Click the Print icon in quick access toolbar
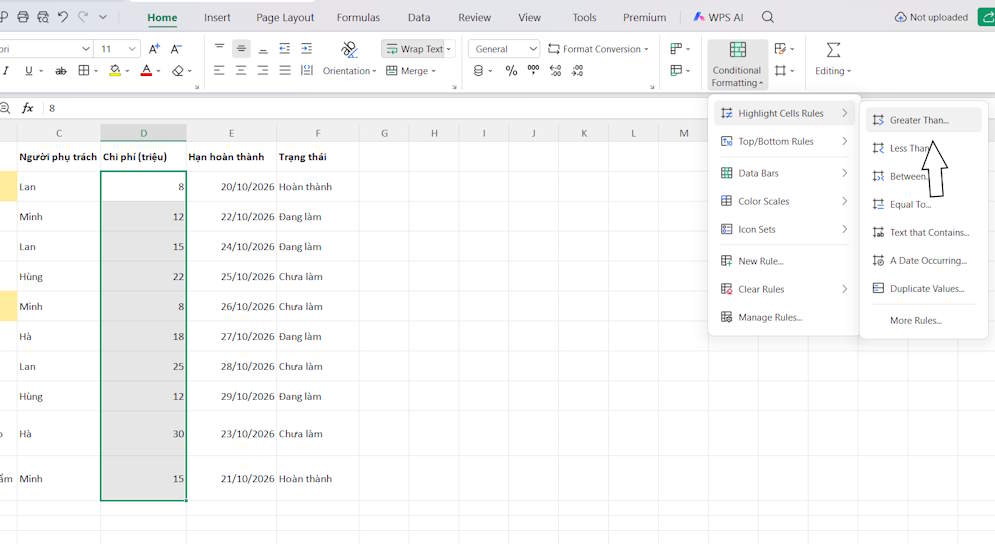This screenshot has width=995, height=544. pos(23,17)
